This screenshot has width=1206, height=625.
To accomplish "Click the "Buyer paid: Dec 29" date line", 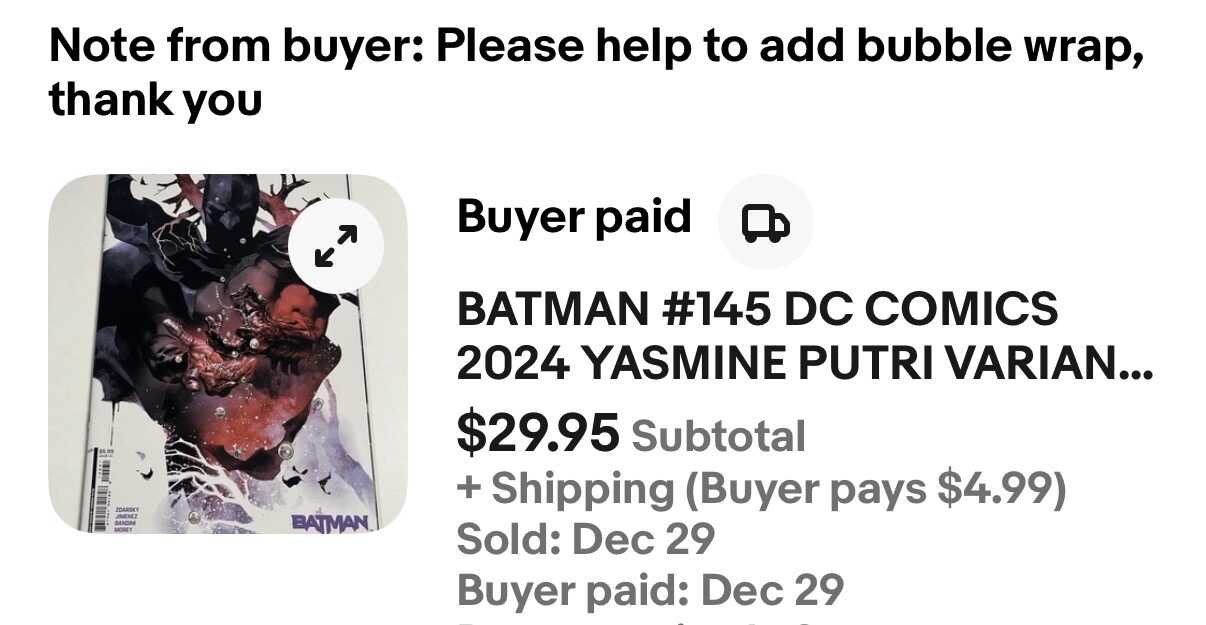I will click(x=650, y=590).
